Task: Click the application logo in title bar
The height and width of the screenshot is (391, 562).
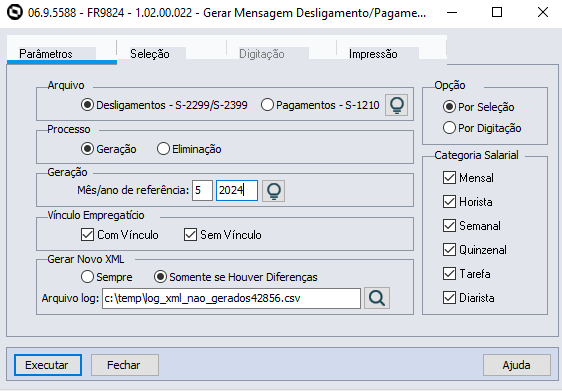Action: (x=15, y=13)
